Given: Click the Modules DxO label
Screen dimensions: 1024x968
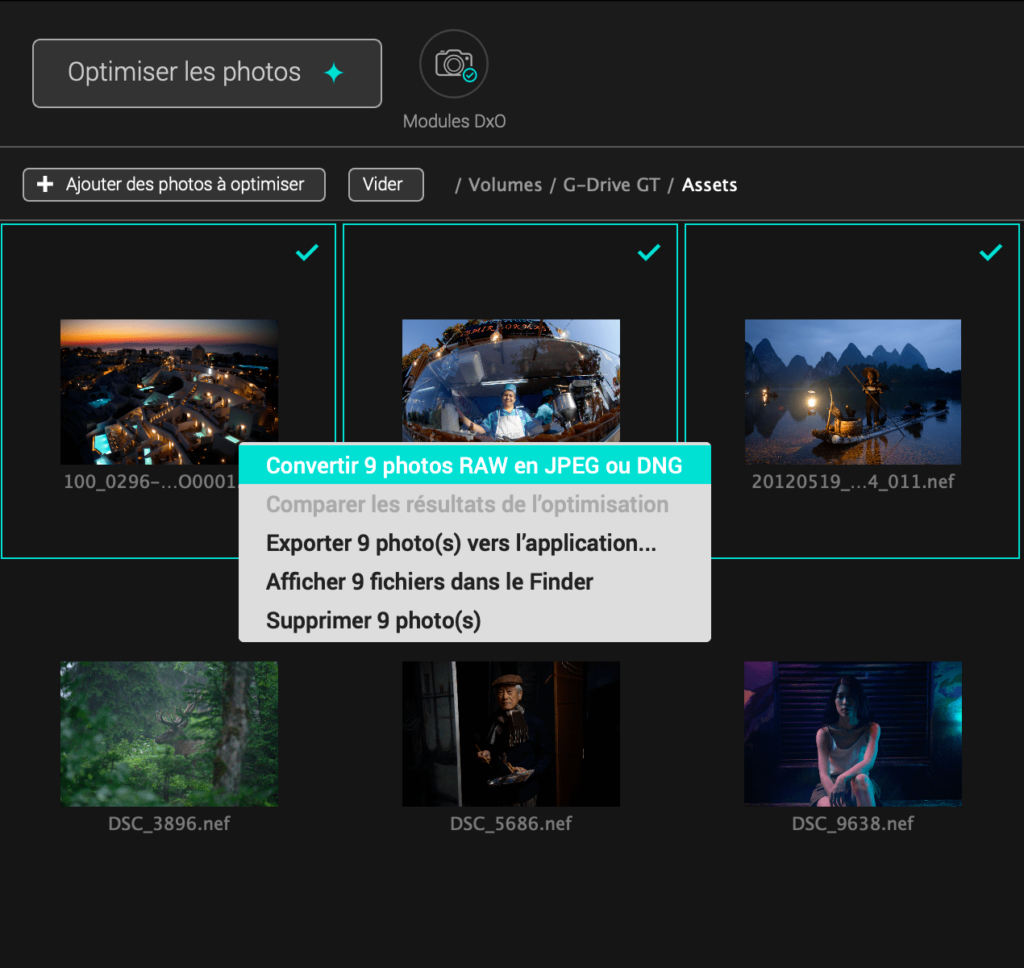Looking at the screenshot, I should [x=455, y=121].
